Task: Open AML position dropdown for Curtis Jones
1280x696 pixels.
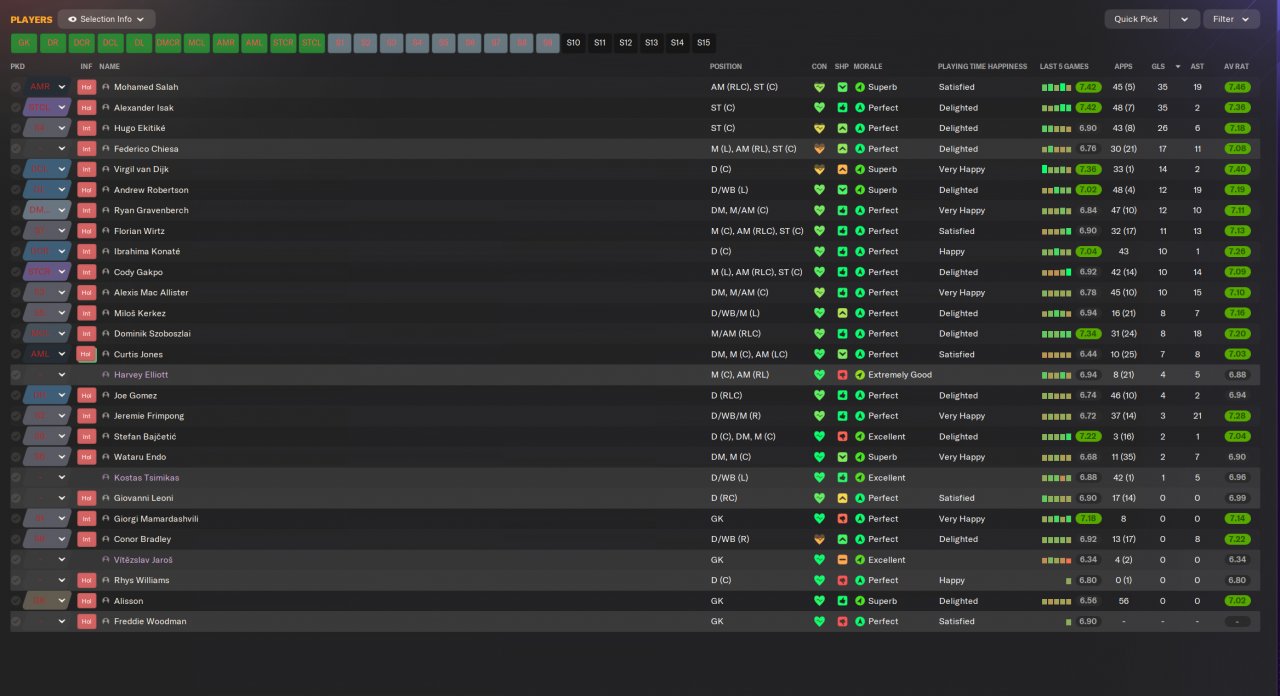Action: 47,354
